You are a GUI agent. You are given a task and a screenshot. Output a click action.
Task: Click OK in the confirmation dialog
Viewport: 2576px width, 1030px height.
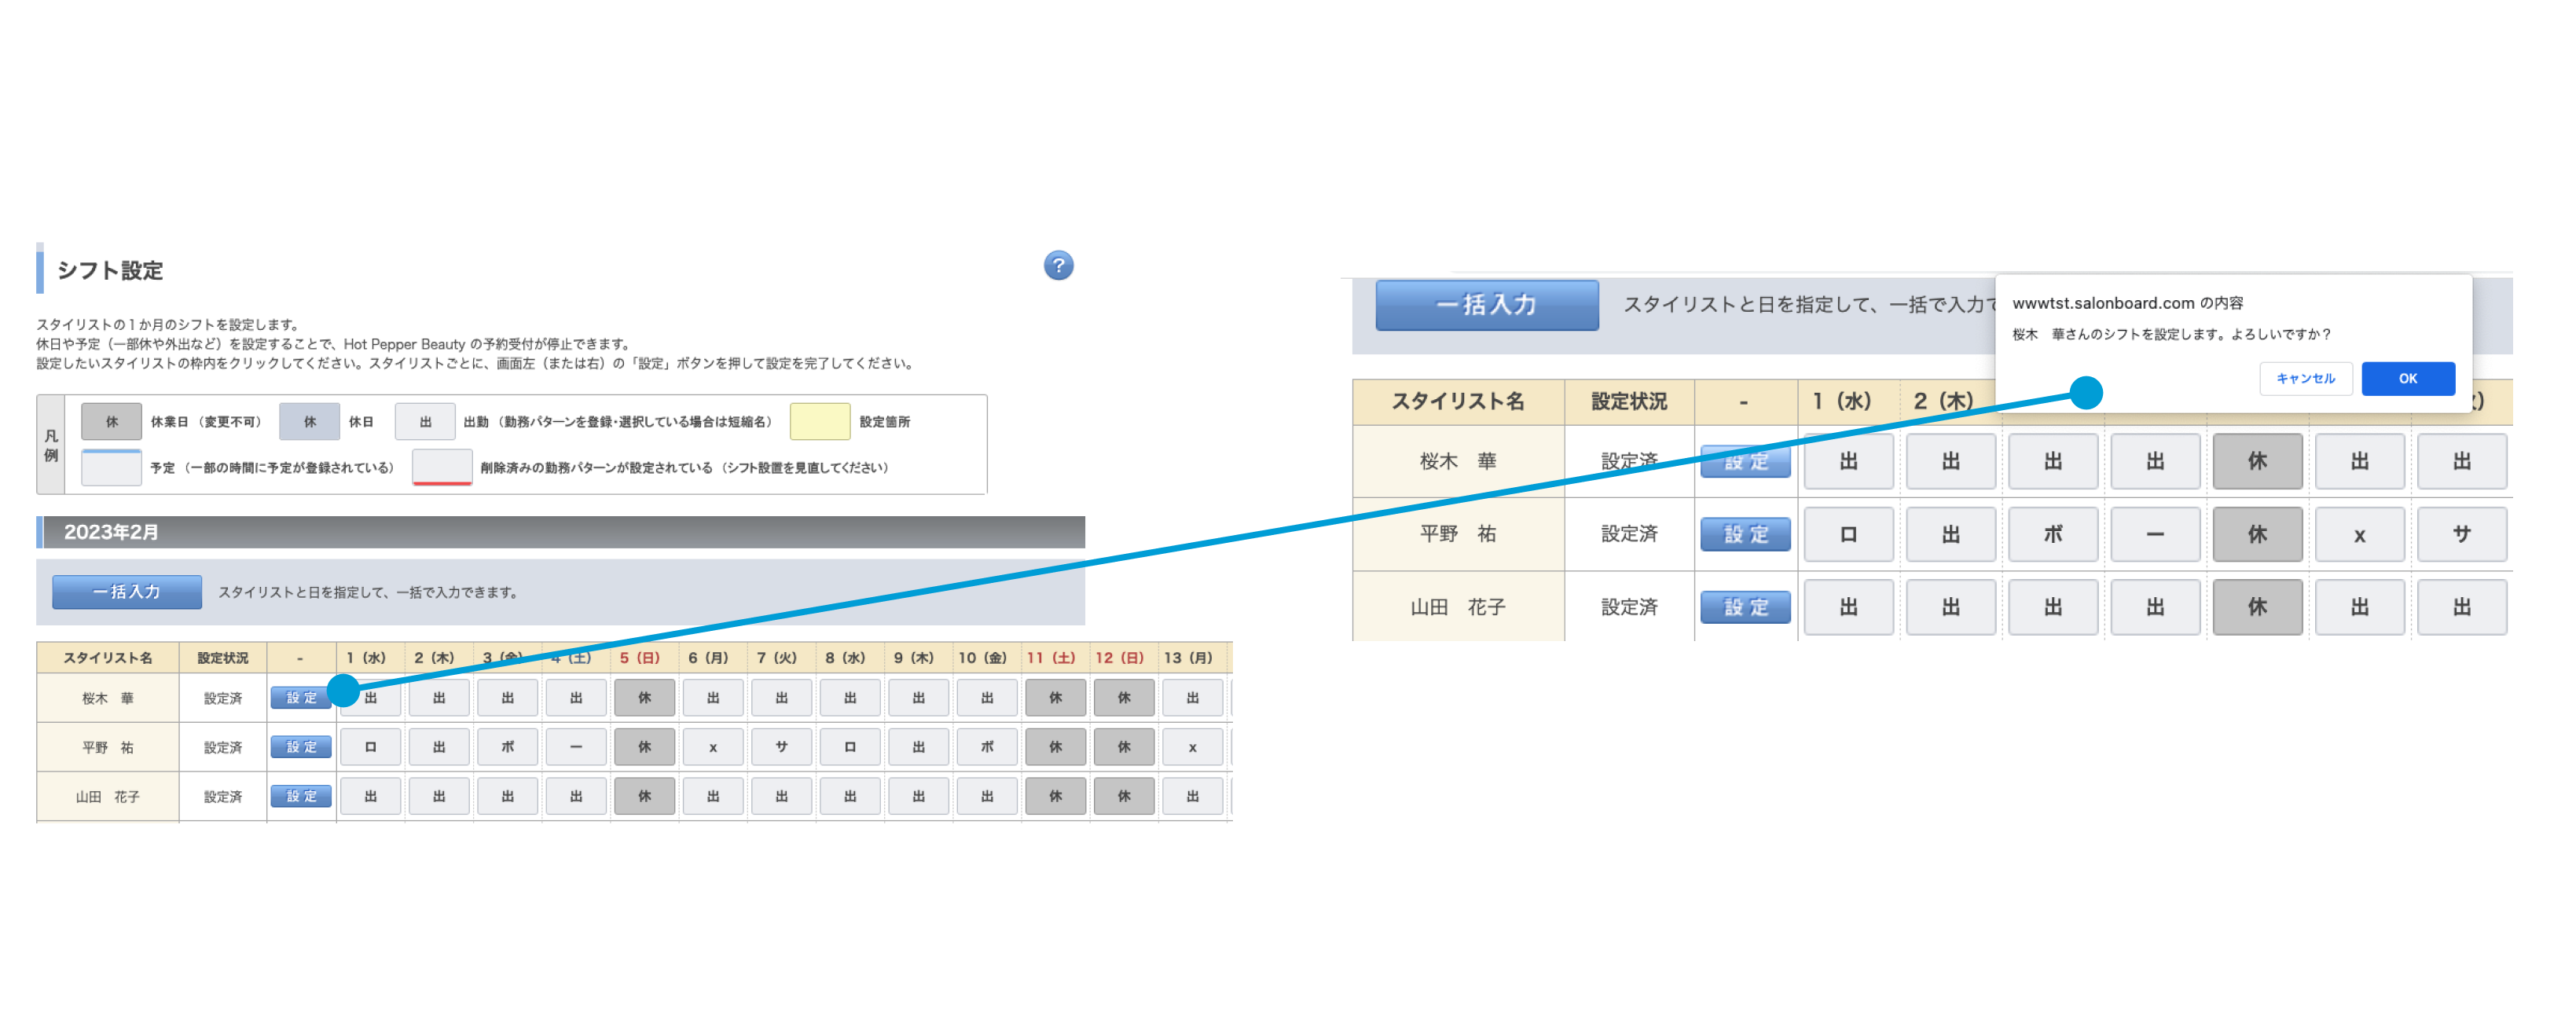[2407, 379]
